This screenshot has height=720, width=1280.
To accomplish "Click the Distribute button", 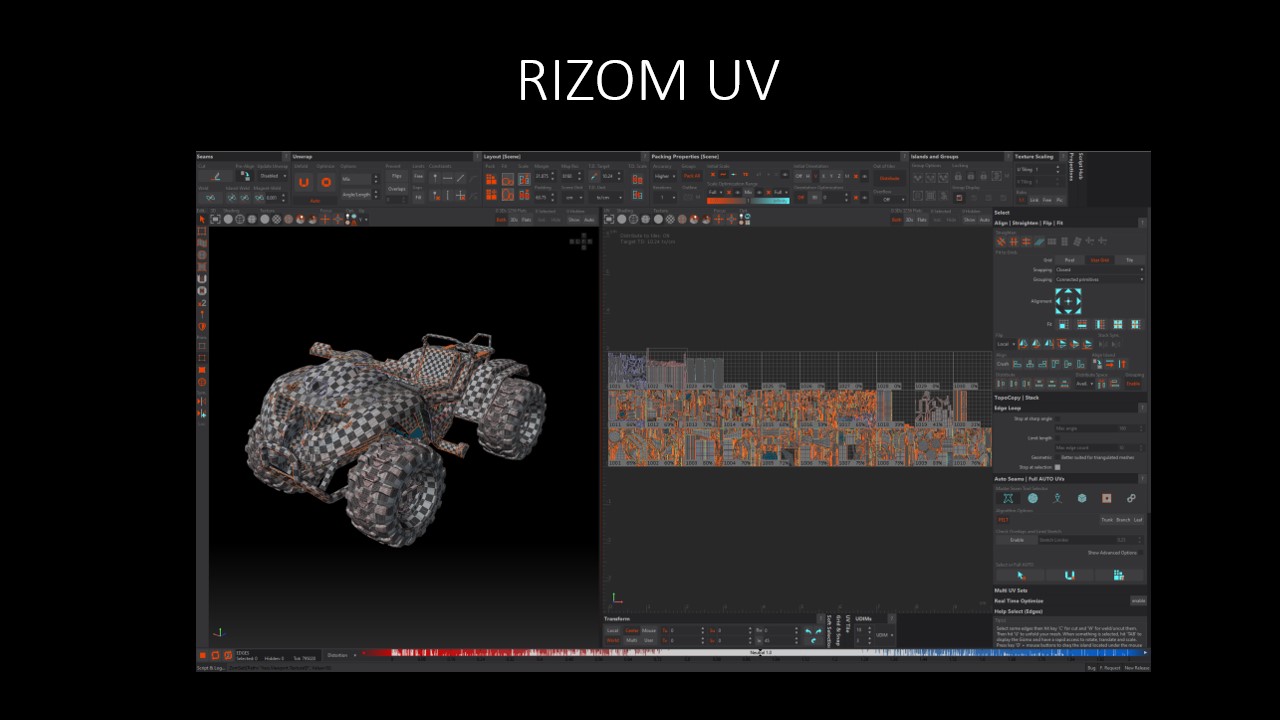I will pyautogui.click(x=889, y=178).
